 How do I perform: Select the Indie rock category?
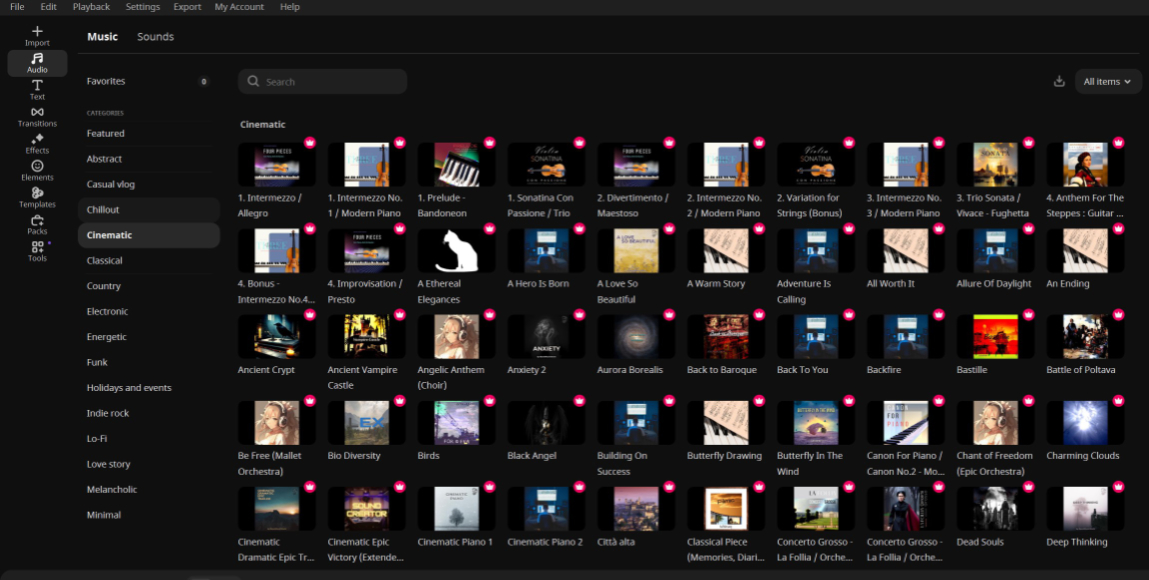[x=149, y=413]
